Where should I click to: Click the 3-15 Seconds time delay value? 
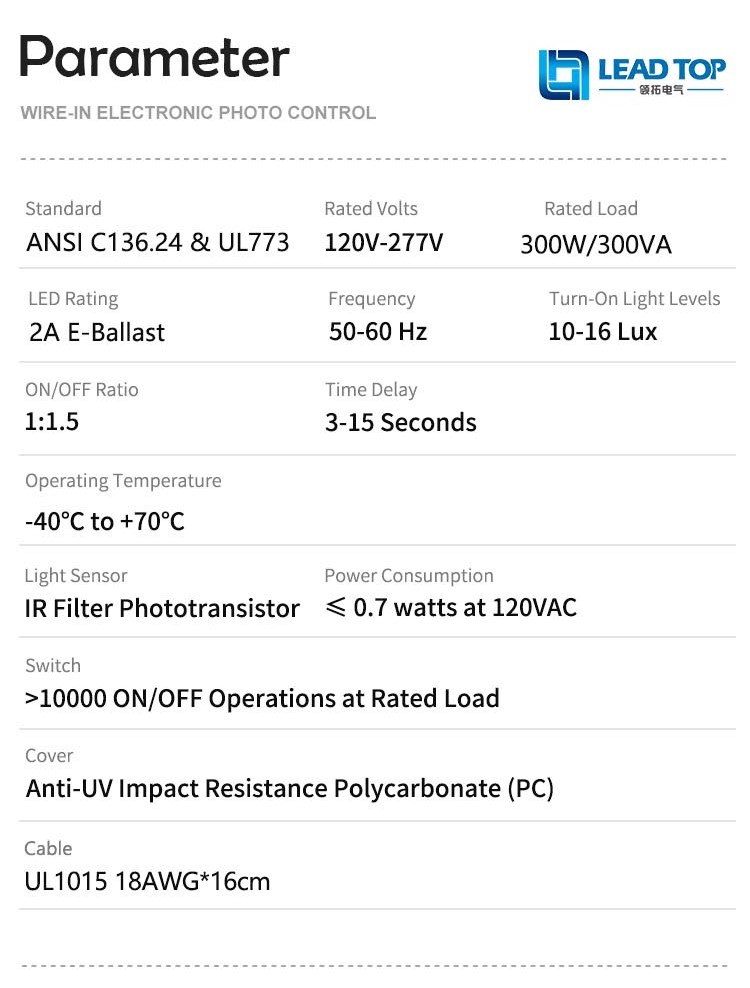point(400,422)
